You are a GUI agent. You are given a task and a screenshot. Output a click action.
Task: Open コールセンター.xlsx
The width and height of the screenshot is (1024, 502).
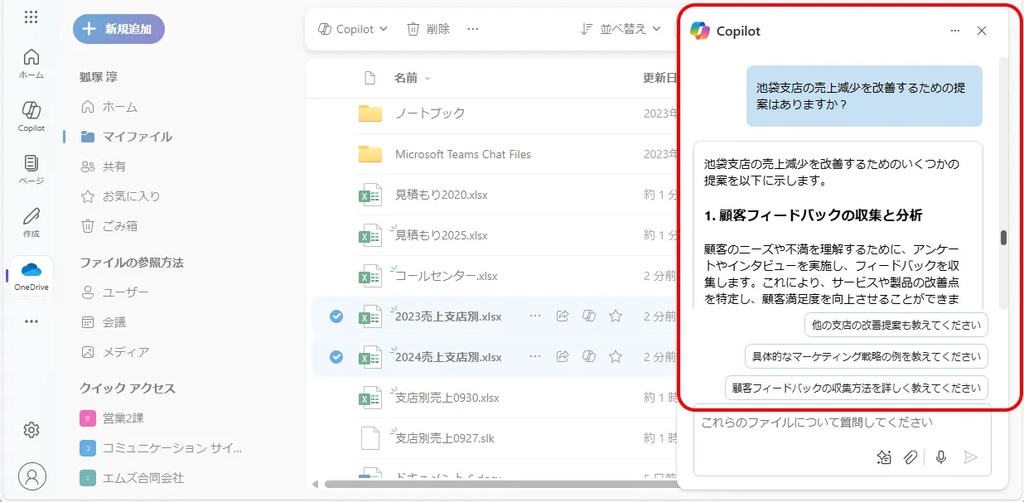click(446, 276)
